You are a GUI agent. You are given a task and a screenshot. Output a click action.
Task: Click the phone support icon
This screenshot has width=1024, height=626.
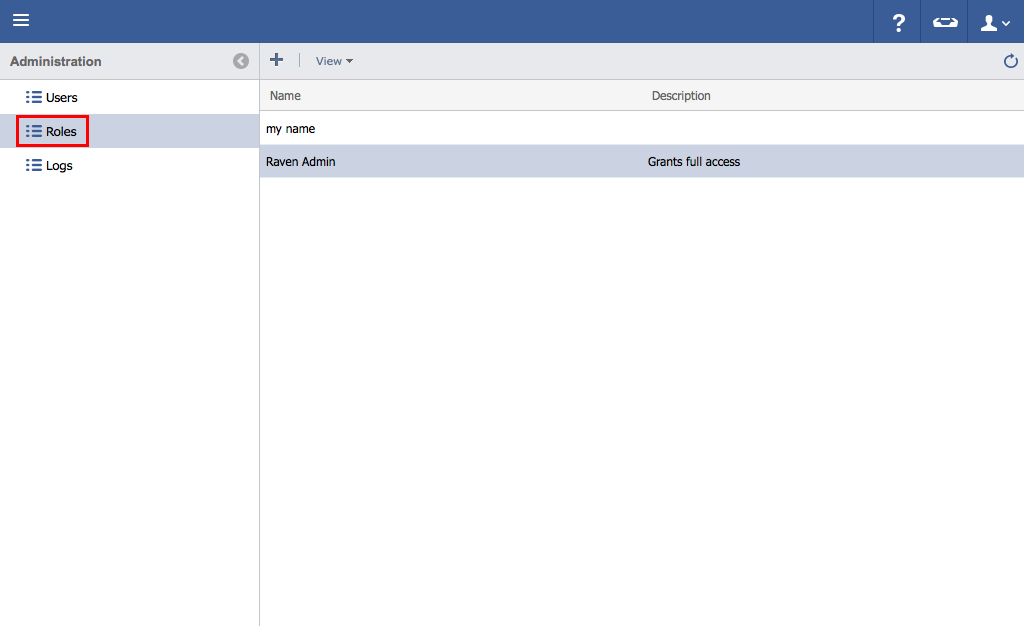click(944, 22)
